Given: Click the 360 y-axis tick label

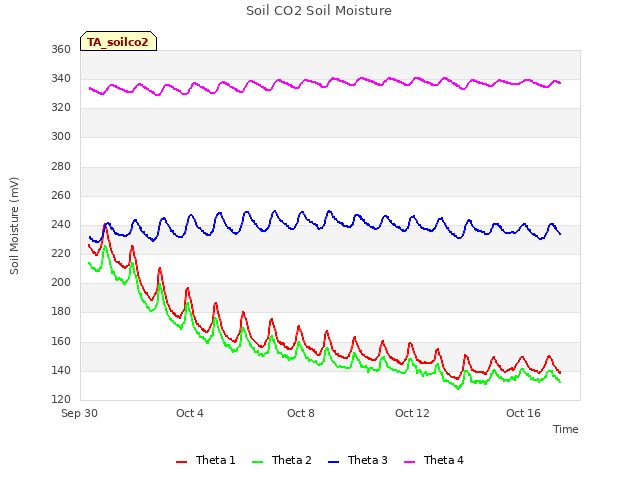Looking at the screenshot, I should [61, 49].
